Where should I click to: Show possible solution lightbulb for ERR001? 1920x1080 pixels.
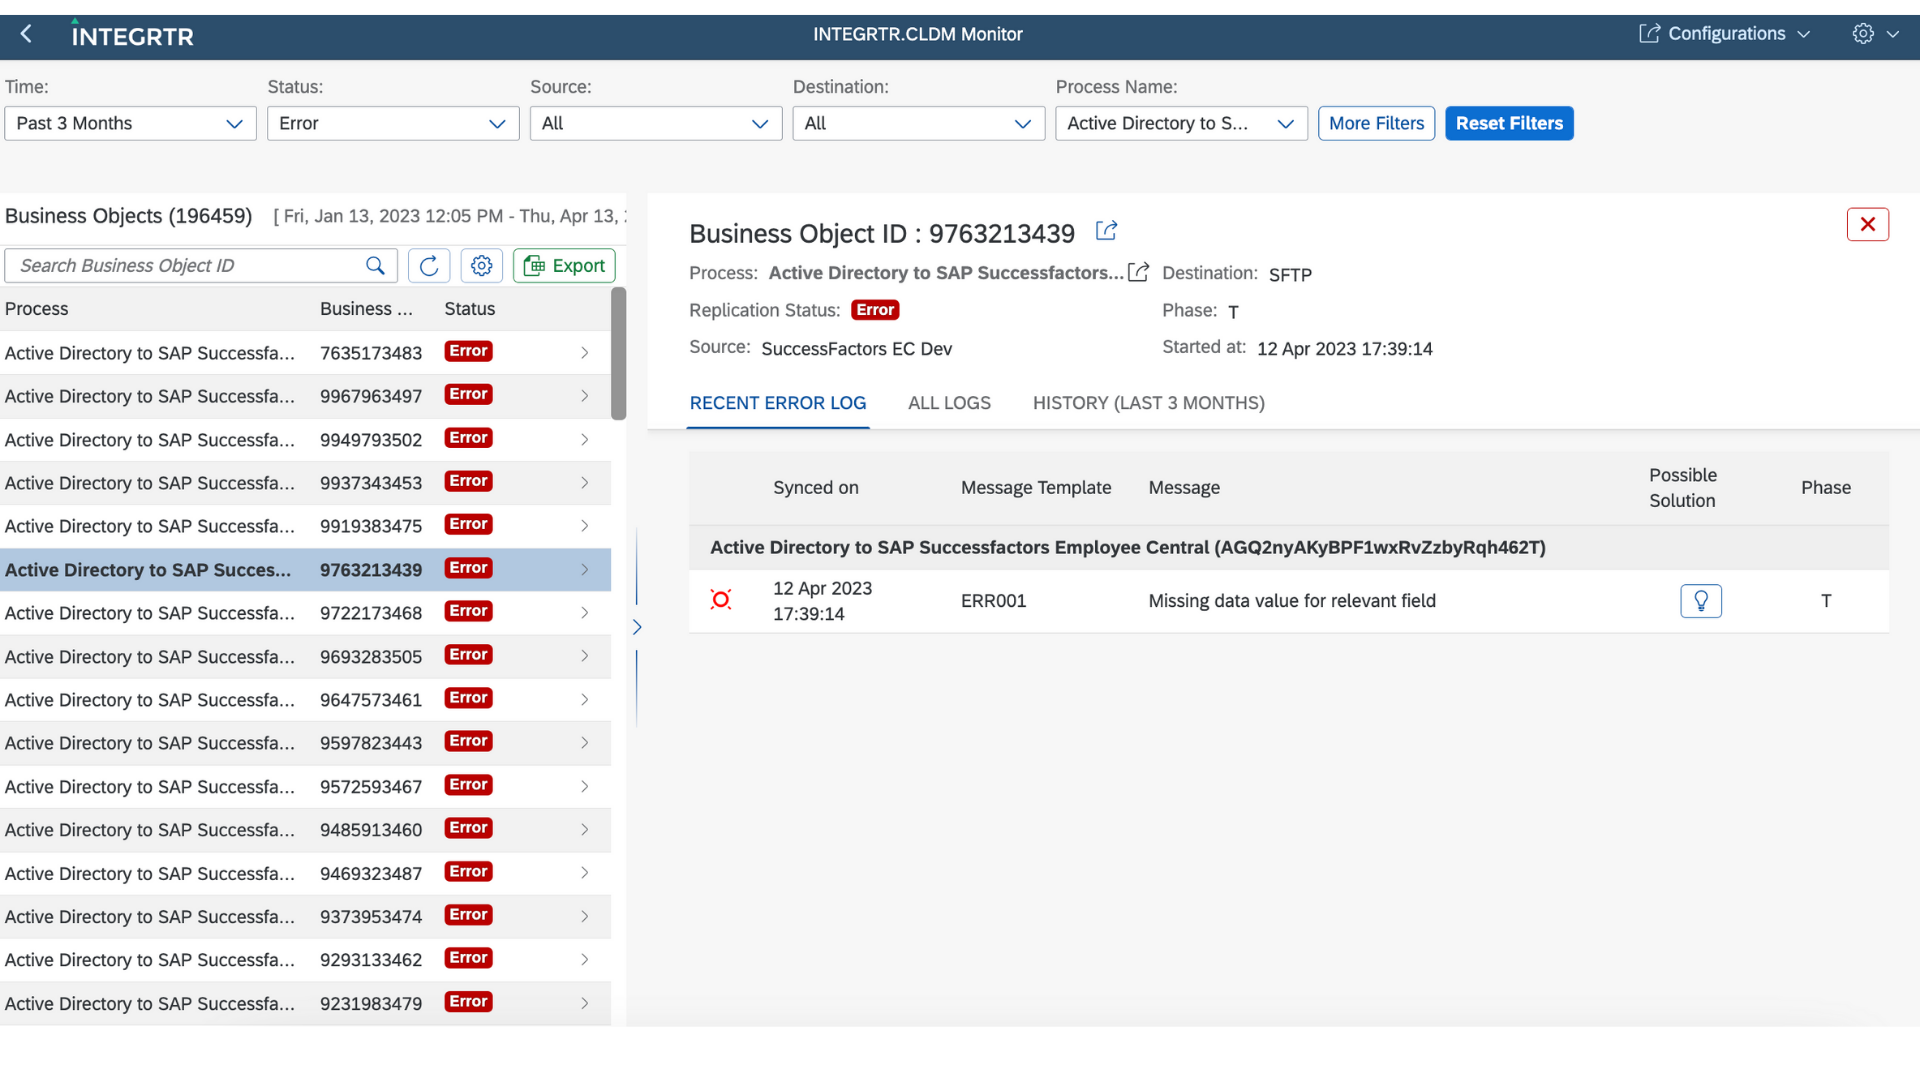(x=1700, y=601)
